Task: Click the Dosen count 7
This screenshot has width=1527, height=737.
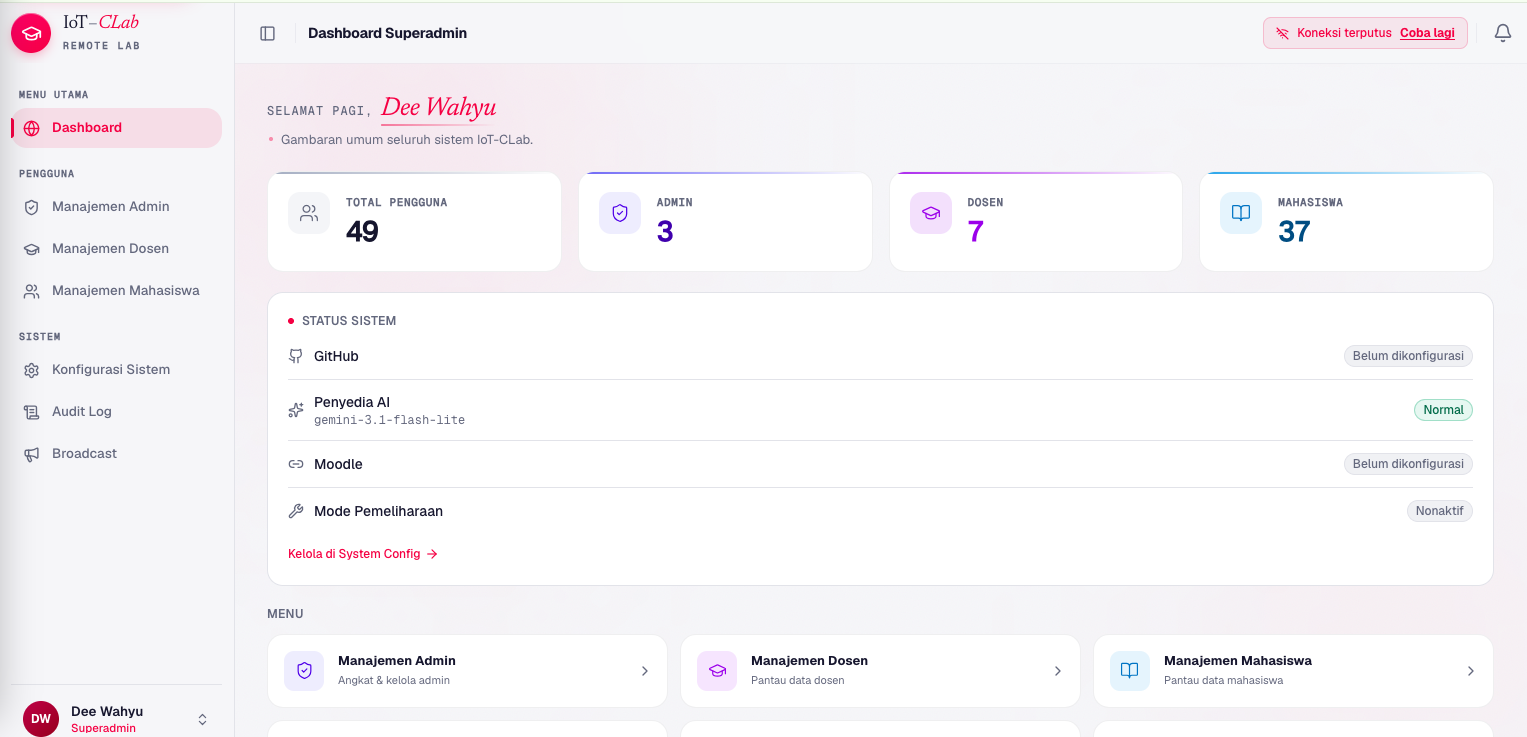Action: [976, 232]
